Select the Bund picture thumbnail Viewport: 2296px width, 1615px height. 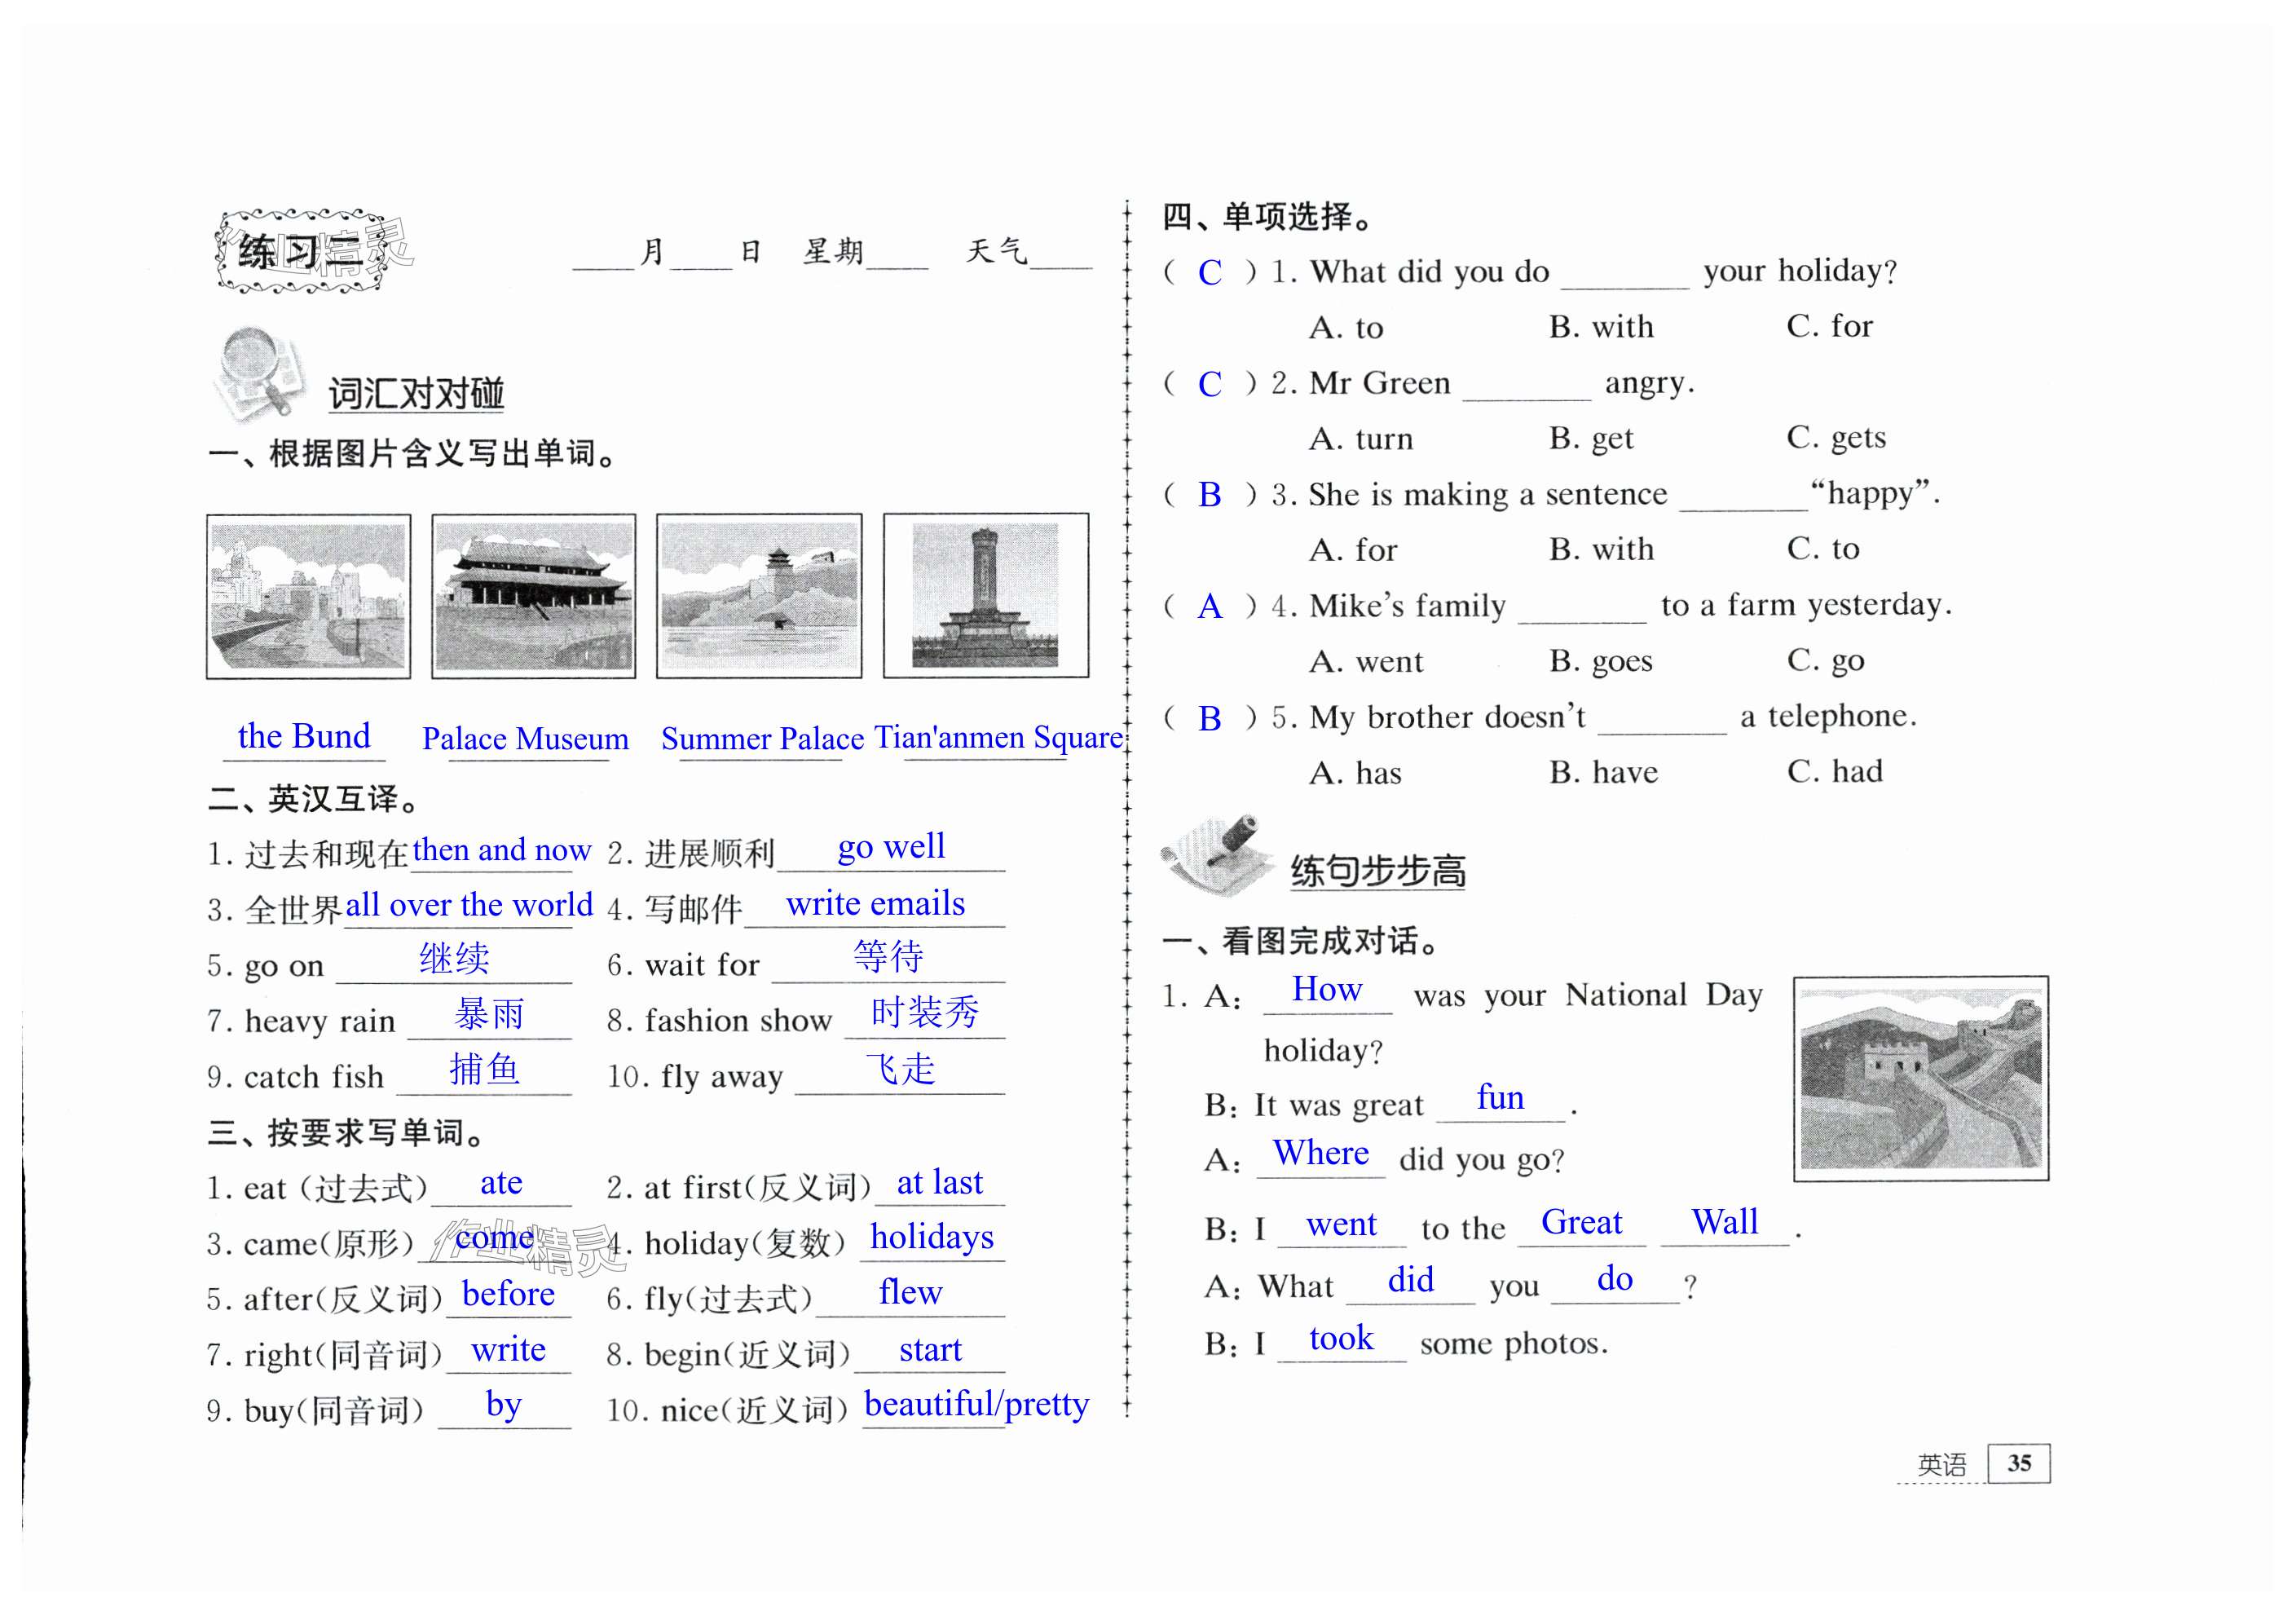tap(308, 596)
